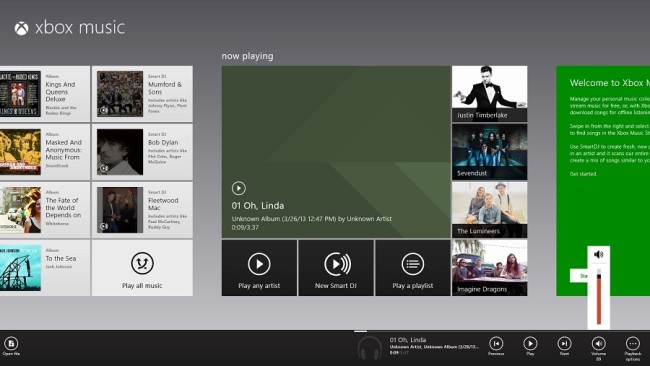Screen dimensions: 650x366
Task: Open To the Sea album tile
Action: 45,268
